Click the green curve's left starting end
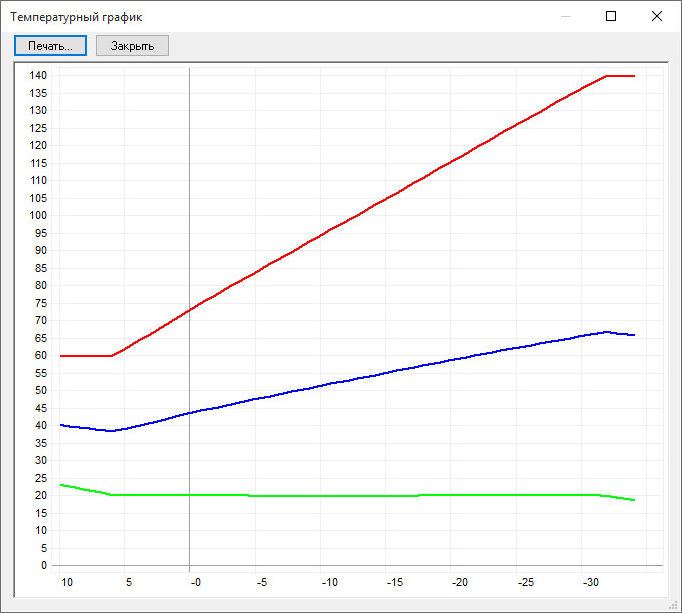The image size is (682, 613). coord(63,485)
